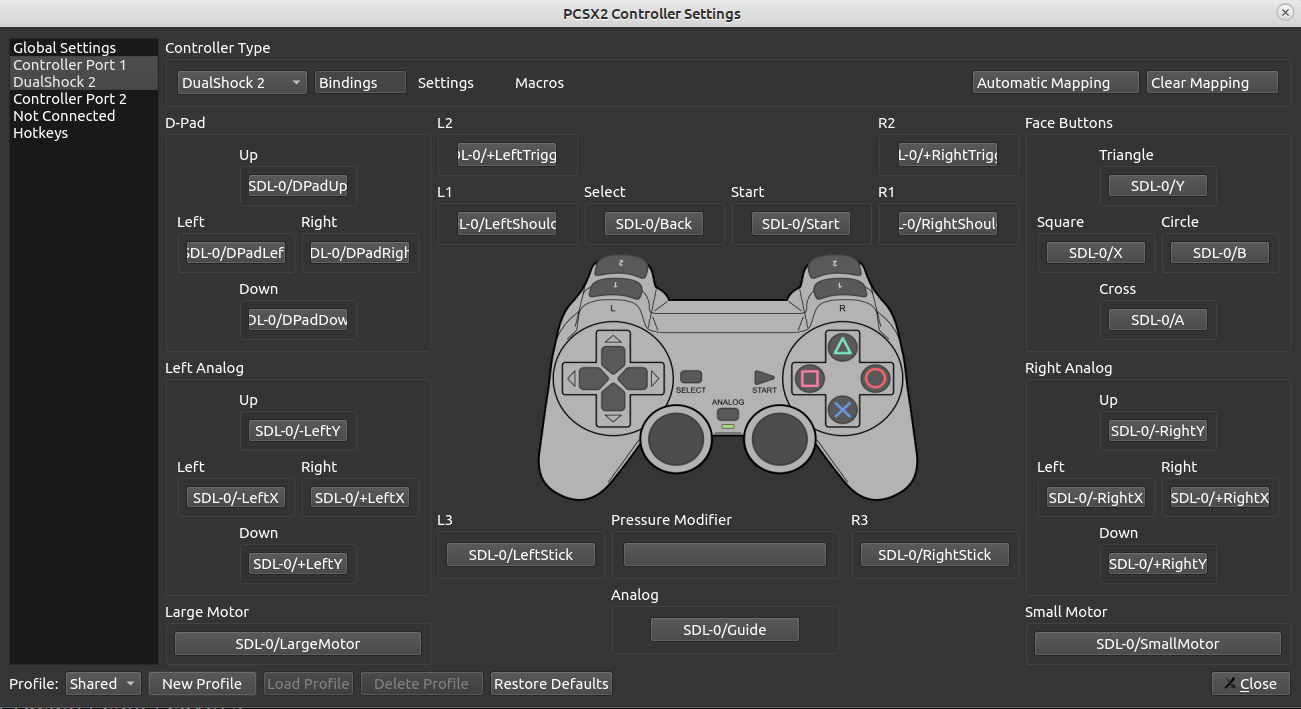This screenshot has width=1301, height=709.
Task: Rebind Left Analog Right SDL-0/+LeftX
Action: point(360,497)
